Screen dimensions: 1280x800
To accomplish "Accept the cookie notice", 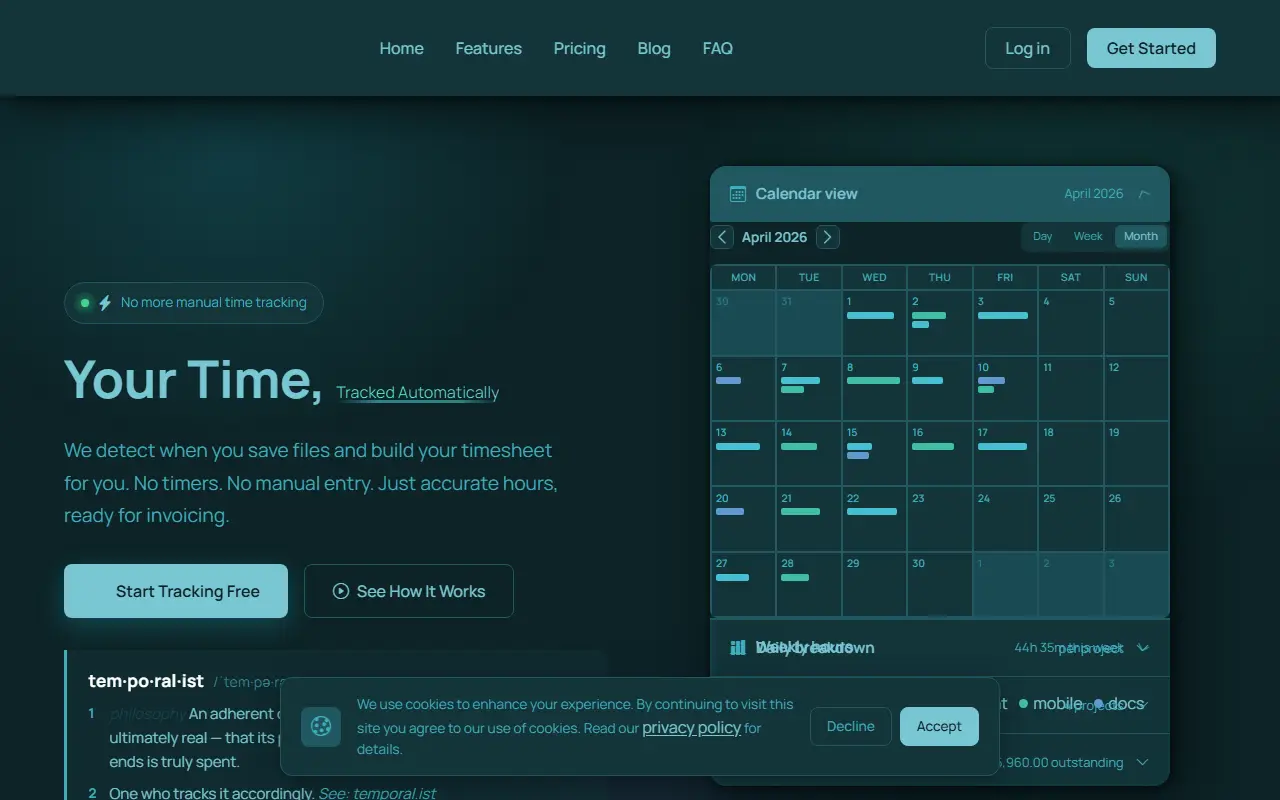I will point(939,726).
